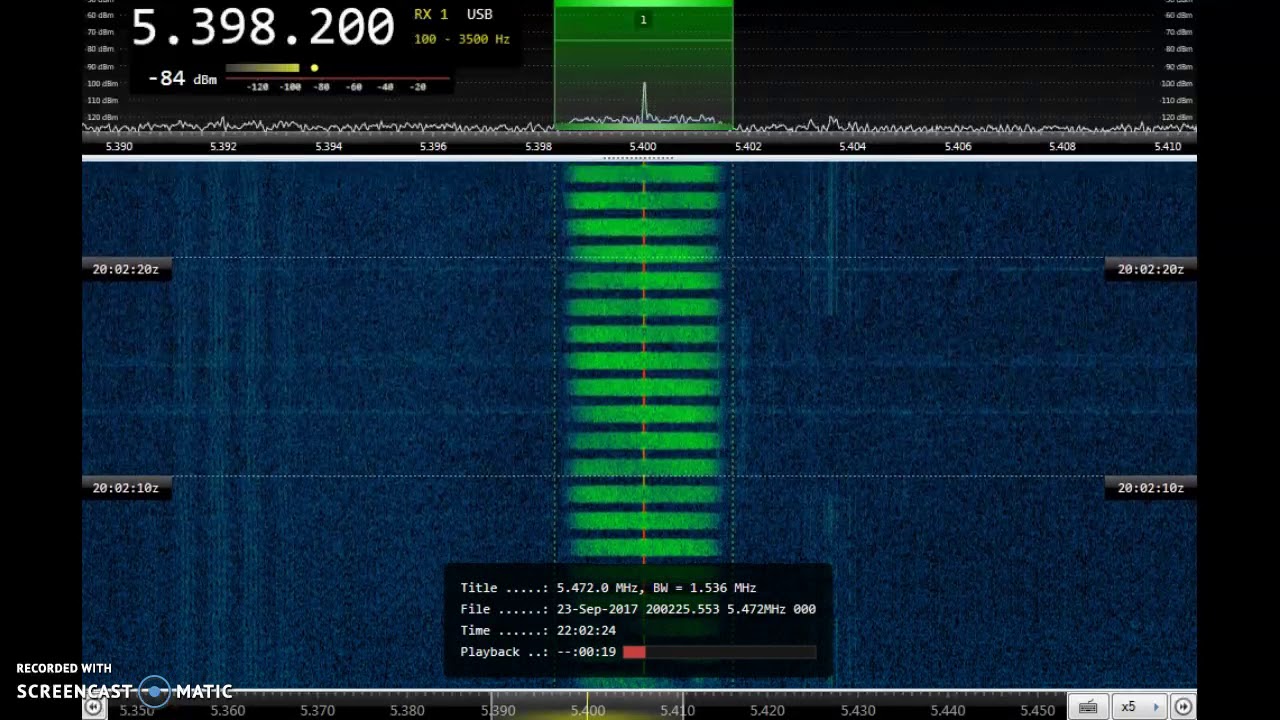Screen dimensions: 1280x720
Task: Click the 20:02:10z timestamp on the left
Action: click(x=126, y=488)
